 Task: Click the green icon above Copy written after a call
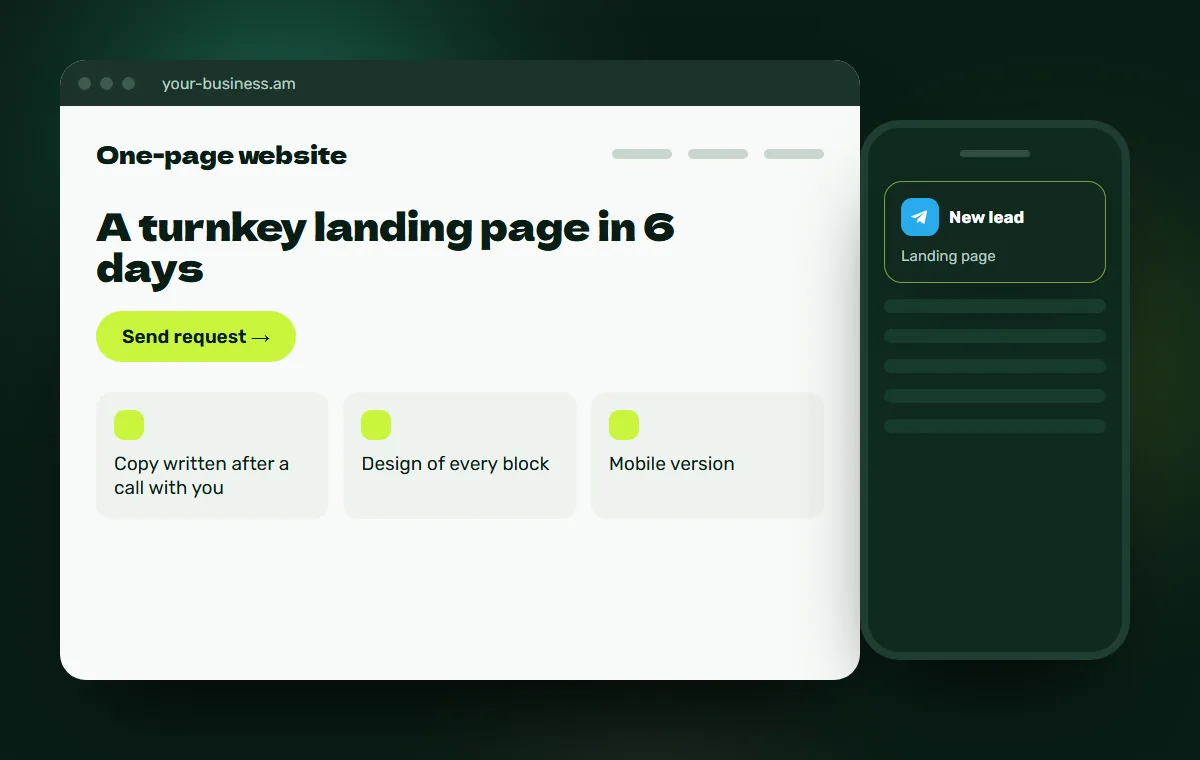coord(129,425)
